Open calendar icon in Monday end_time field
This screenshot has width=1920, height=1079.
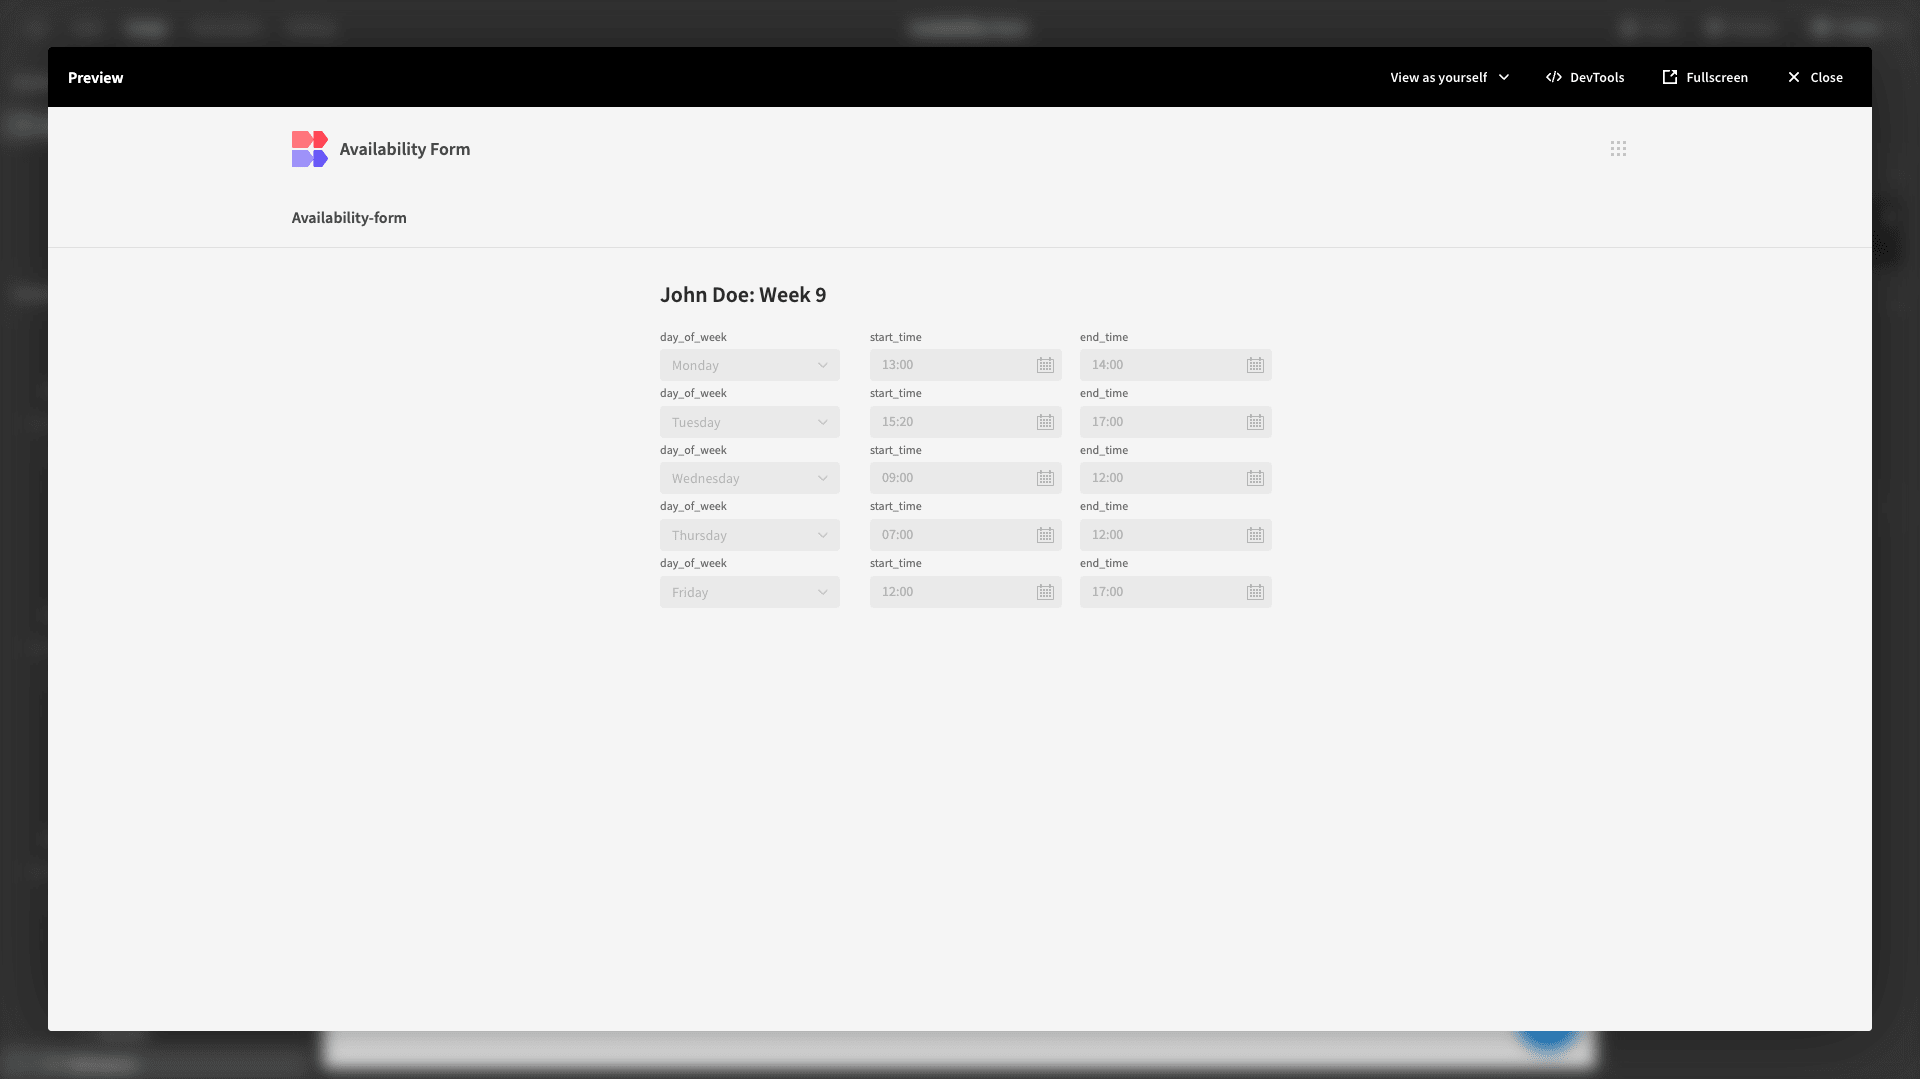(x=1255, y=365)
